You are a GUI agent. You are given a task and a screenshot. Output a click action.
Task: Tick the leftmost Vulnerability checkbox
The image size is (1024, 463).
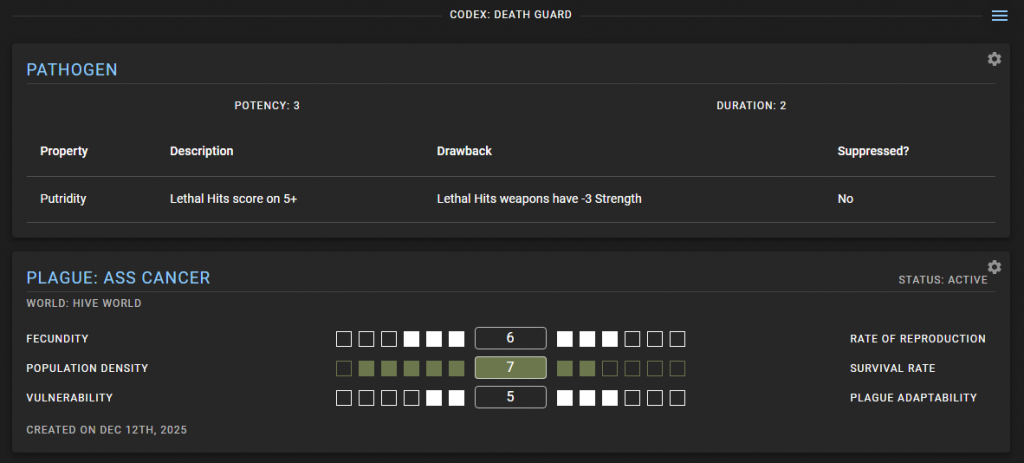coord(344,398)
